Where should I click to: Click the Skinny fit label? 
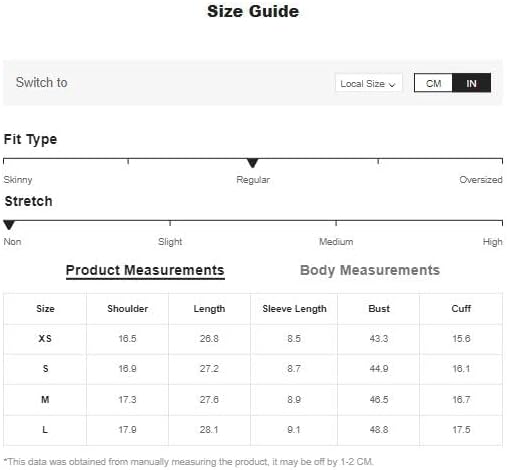coord(18,180)
